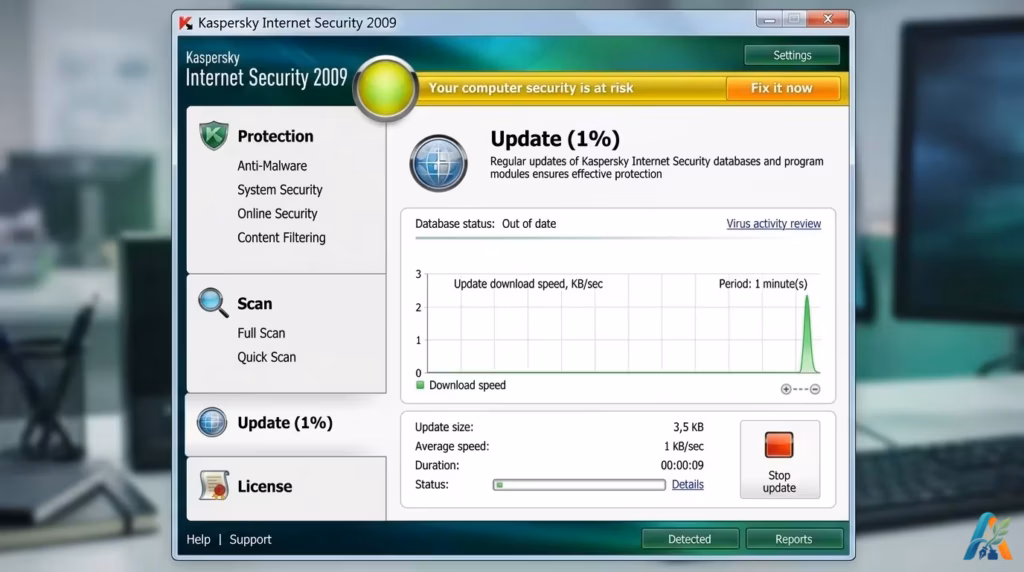Choose Full Scan
1024x572 pixels.
[x=261, y=333]
